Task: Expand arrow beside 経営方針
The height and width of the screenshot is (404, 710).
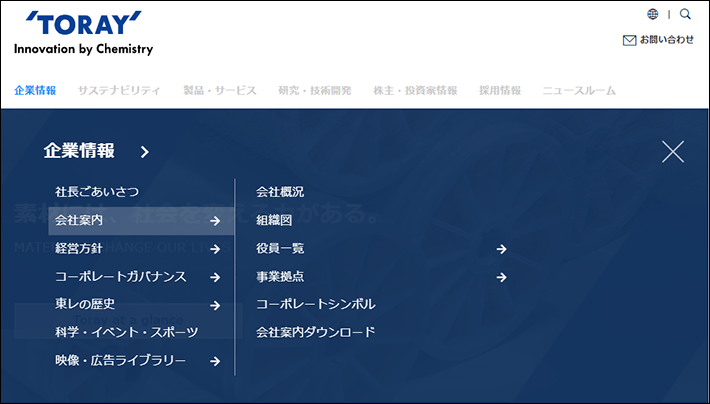Action: [215, 249]
